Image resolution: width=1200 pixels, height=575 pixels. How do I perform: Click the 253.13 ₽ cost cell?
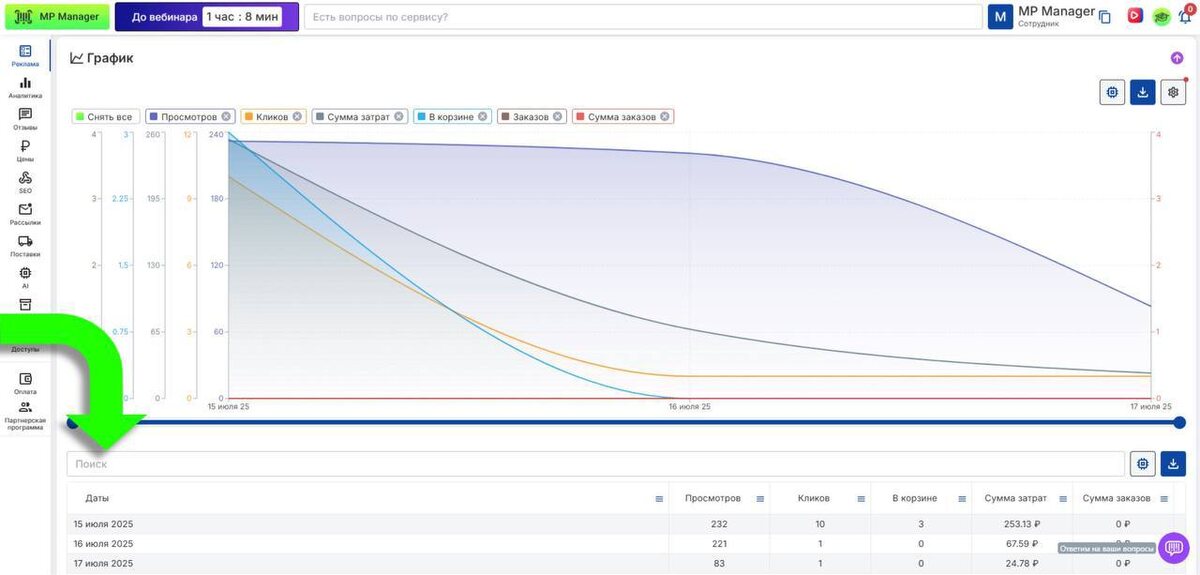[1021, 524]
